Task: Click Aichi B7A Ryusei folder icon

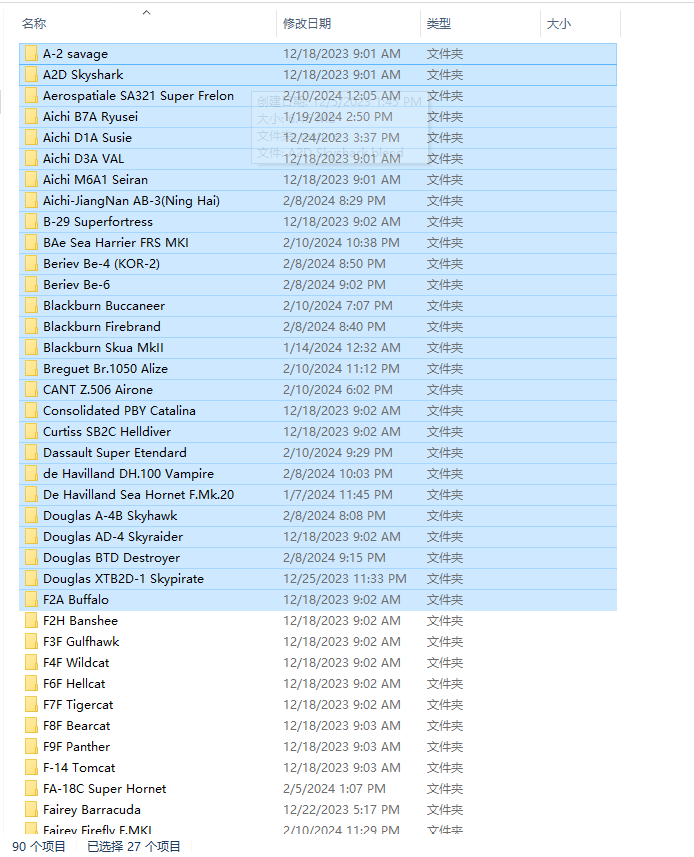Action: pos(31,116)
